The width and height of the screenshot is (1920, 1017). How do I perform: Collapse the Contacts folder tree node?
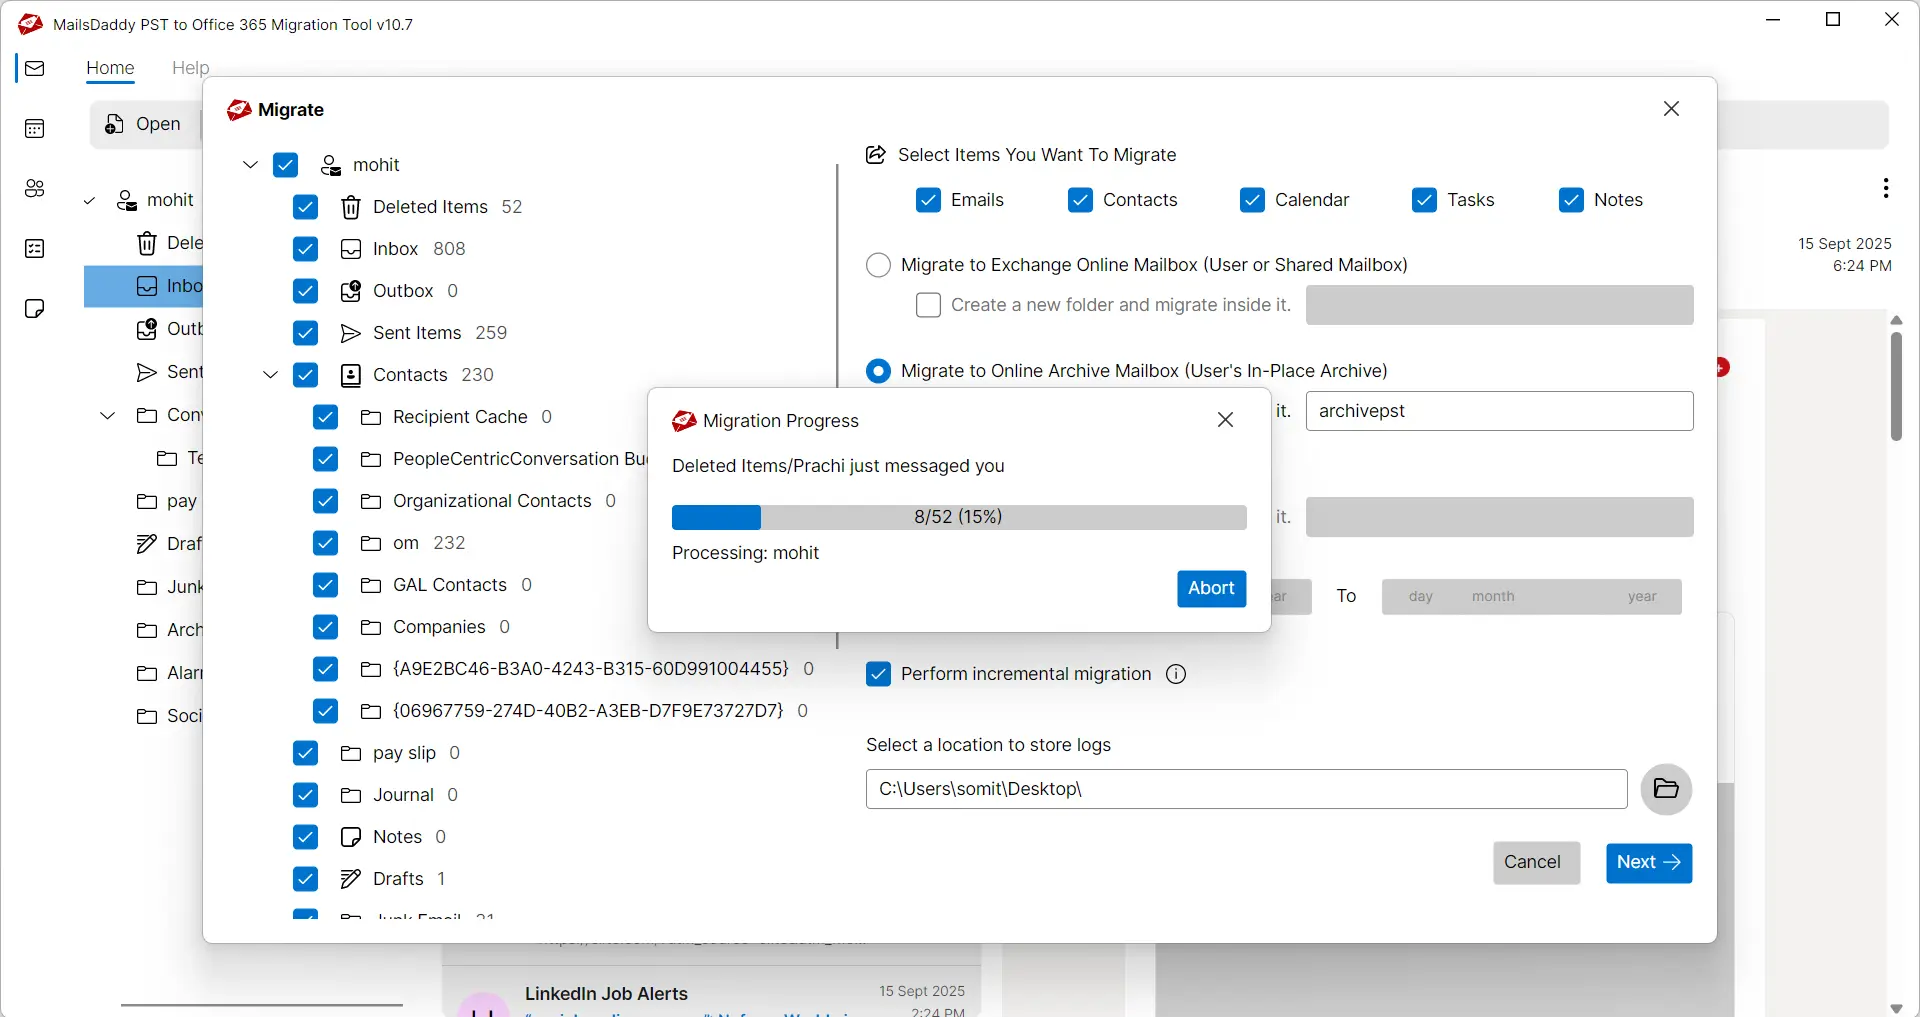pyautogui.click(x=270, y=375)
